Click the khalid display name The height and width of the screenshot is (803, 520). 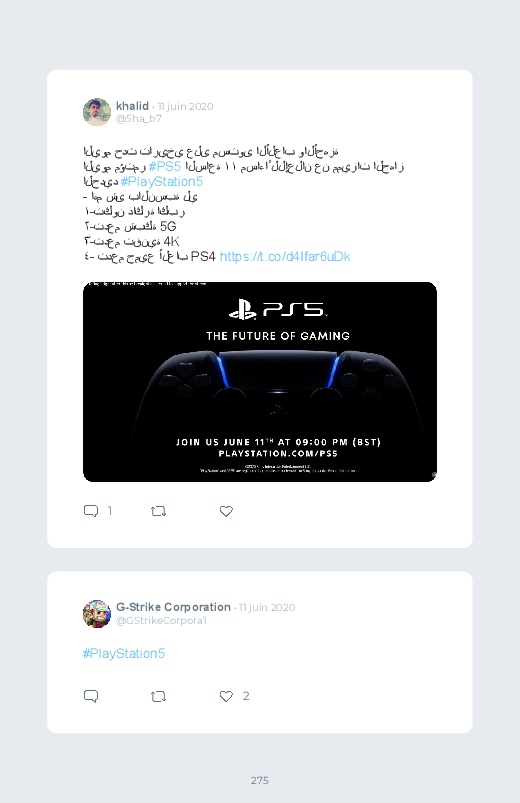[x=132, y=106]
